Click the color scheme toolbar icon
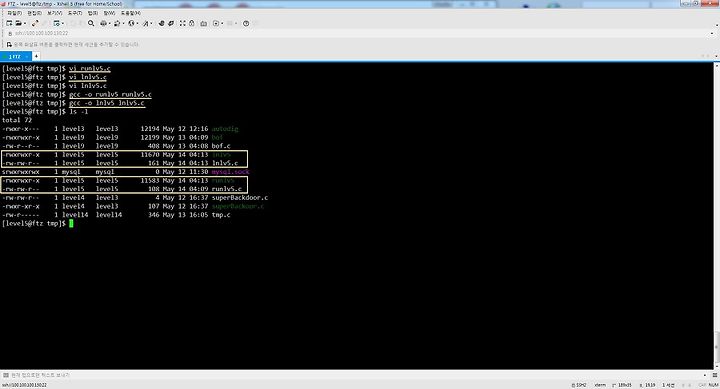This screenshot has height=389, width=720. [117, 23]
